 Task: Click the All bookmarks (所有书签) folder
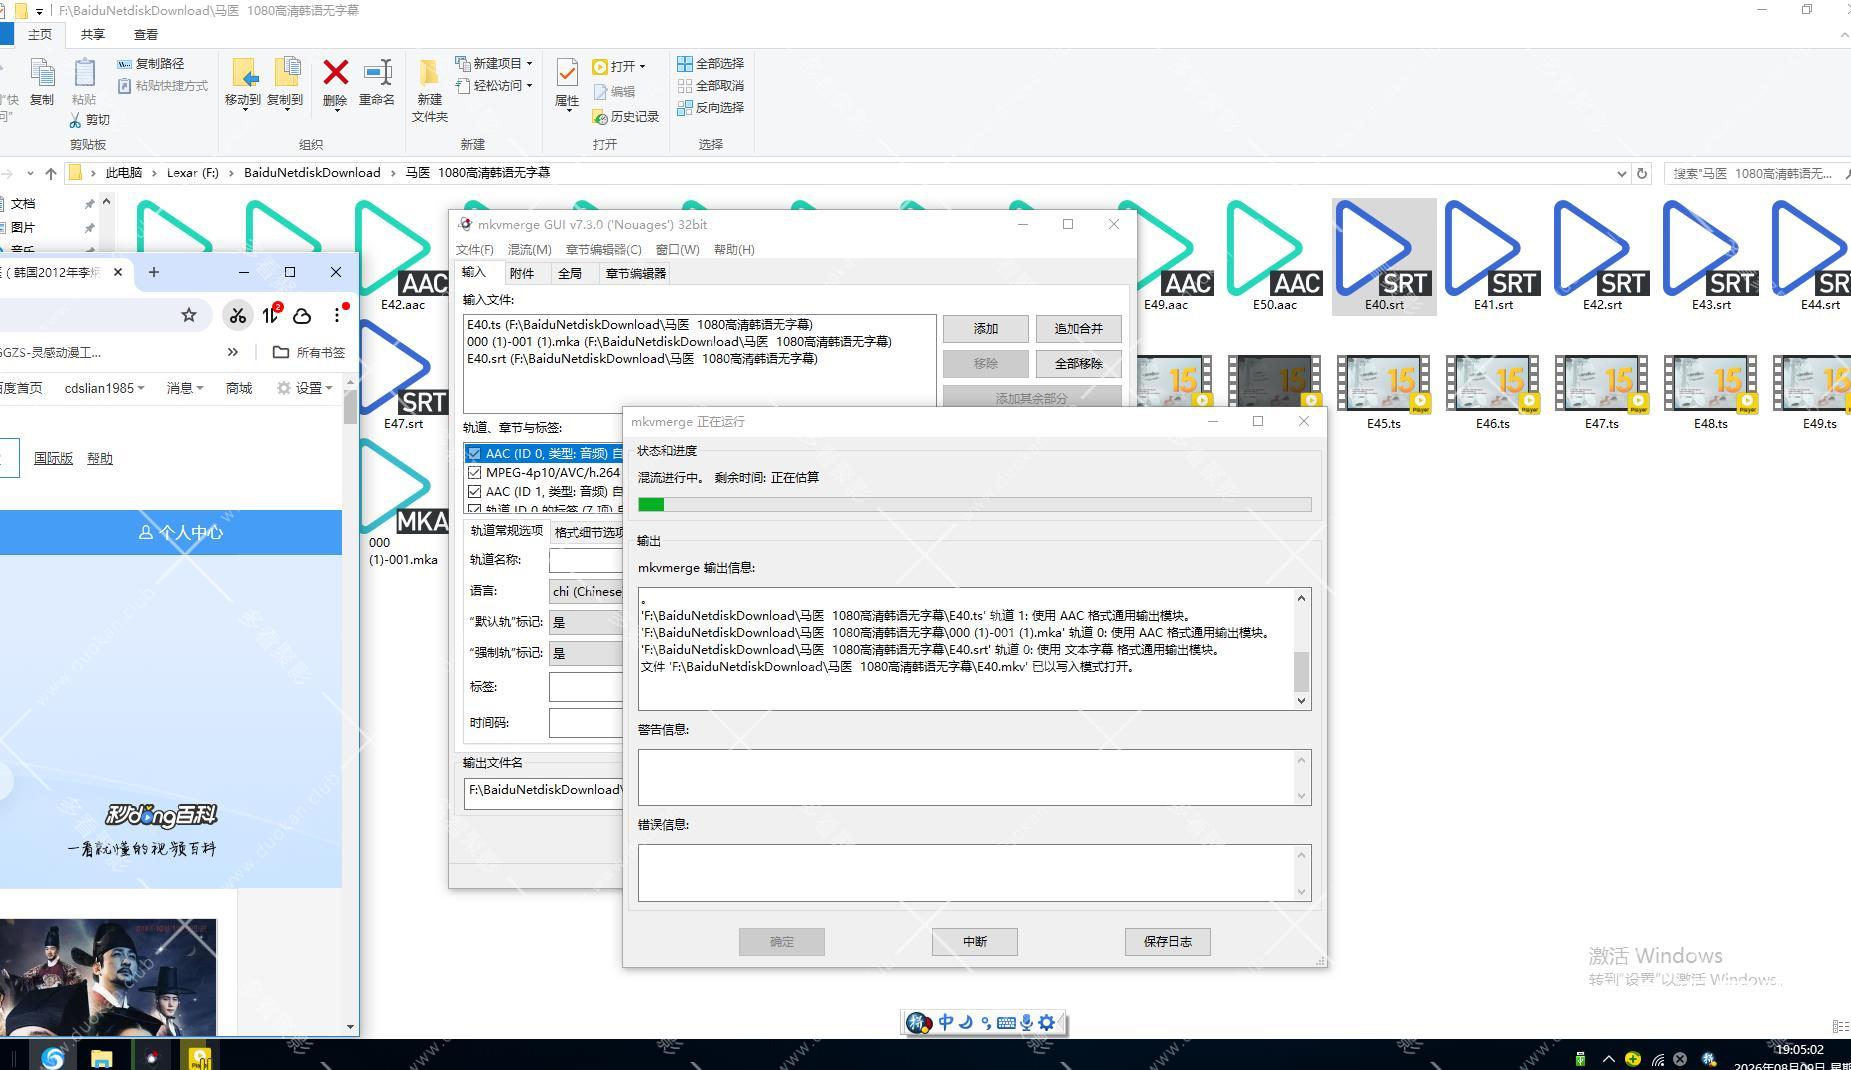click(x=308, y=352)
